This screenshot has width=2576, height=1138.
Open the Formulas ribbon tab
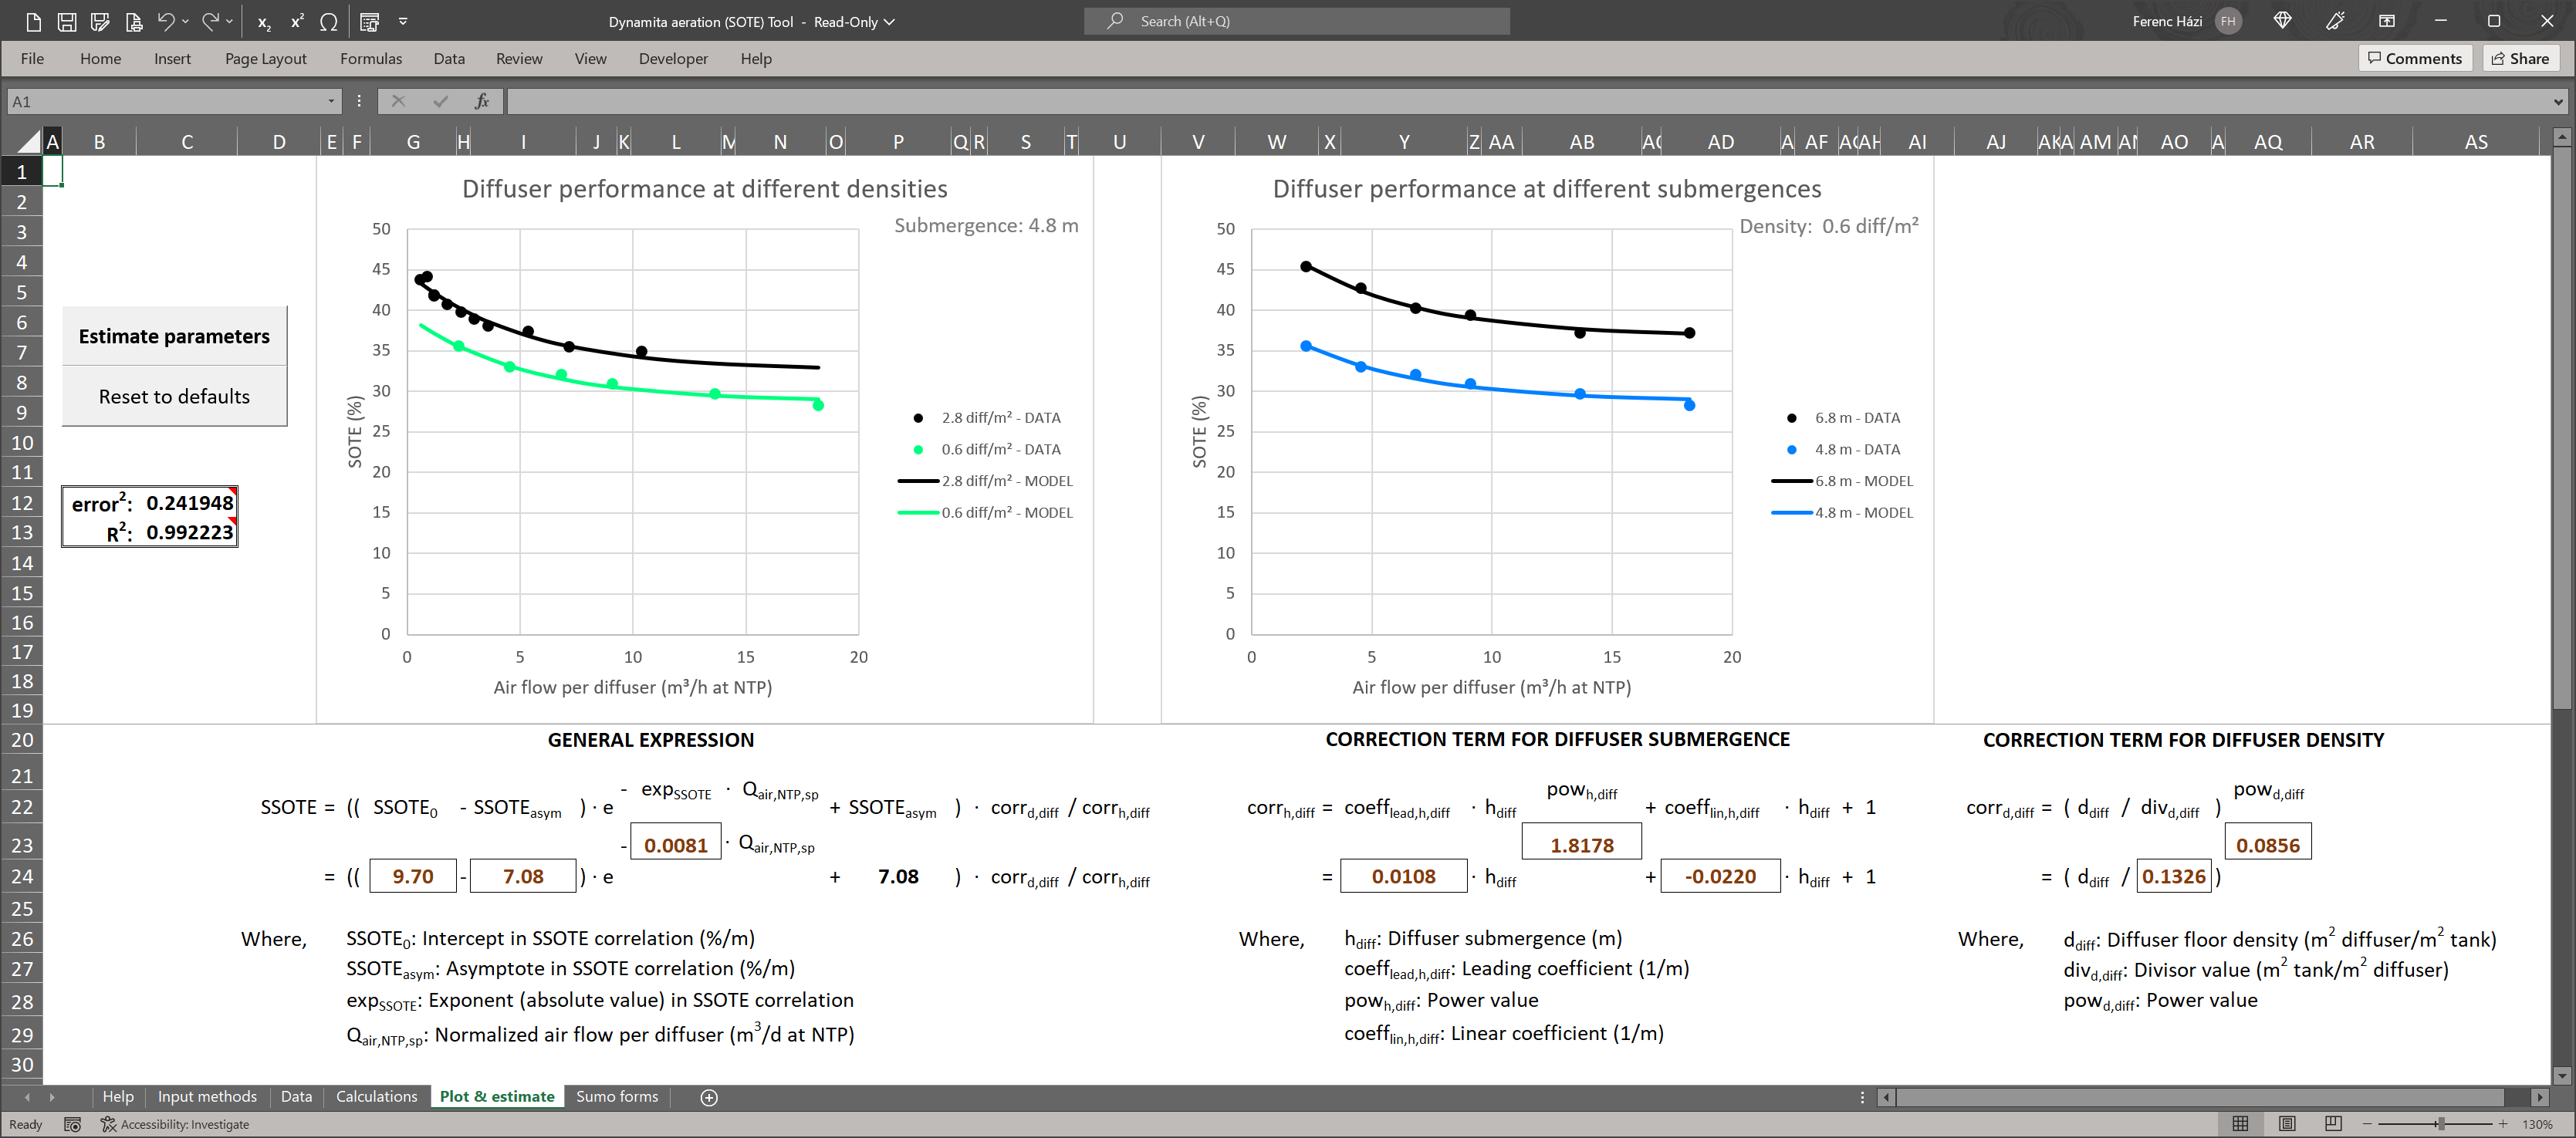pyautogui.click(x=370, y=59)
